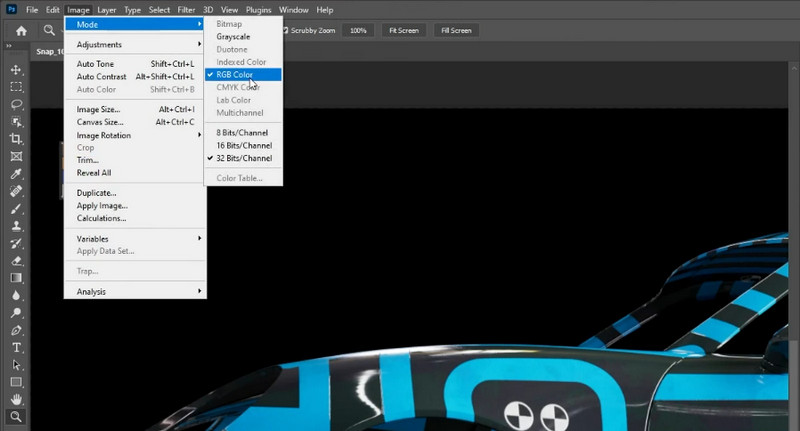Screen dimensions: 800x431
Task: Select the Eraser tool
Action: 16,261
